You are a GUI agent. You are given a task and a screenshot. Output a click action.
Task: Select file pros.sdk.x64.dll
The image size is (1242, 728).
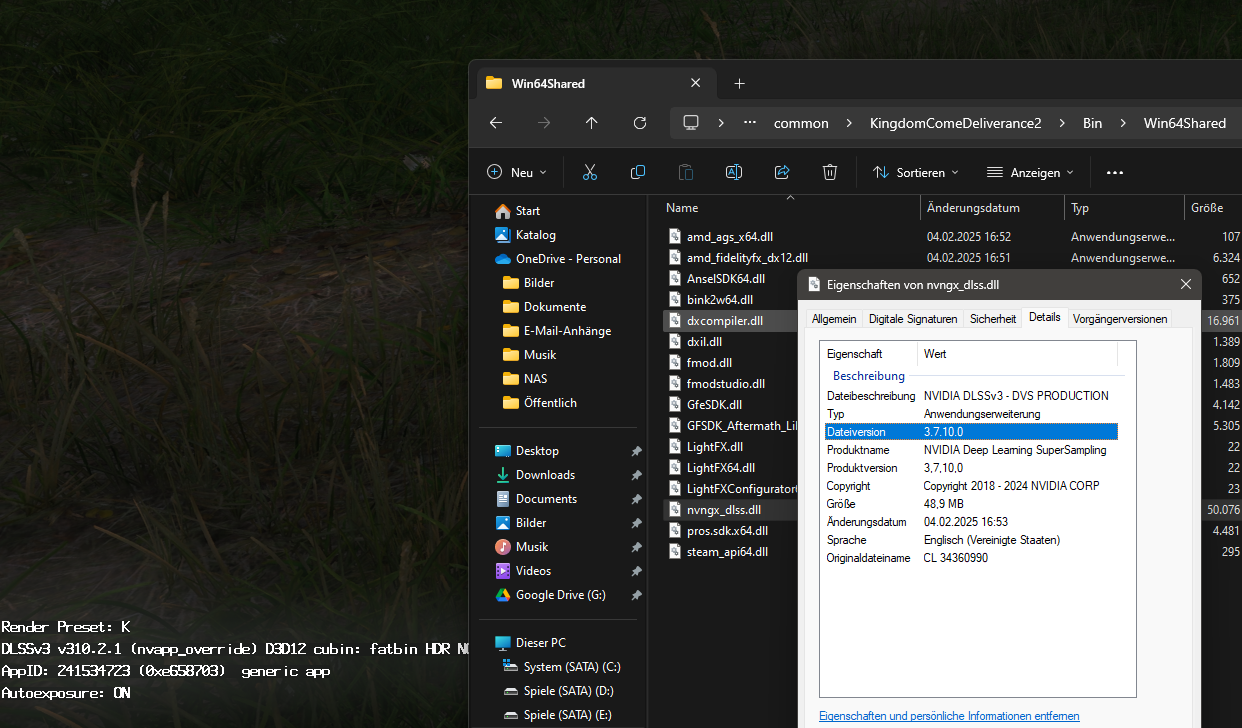727,531
